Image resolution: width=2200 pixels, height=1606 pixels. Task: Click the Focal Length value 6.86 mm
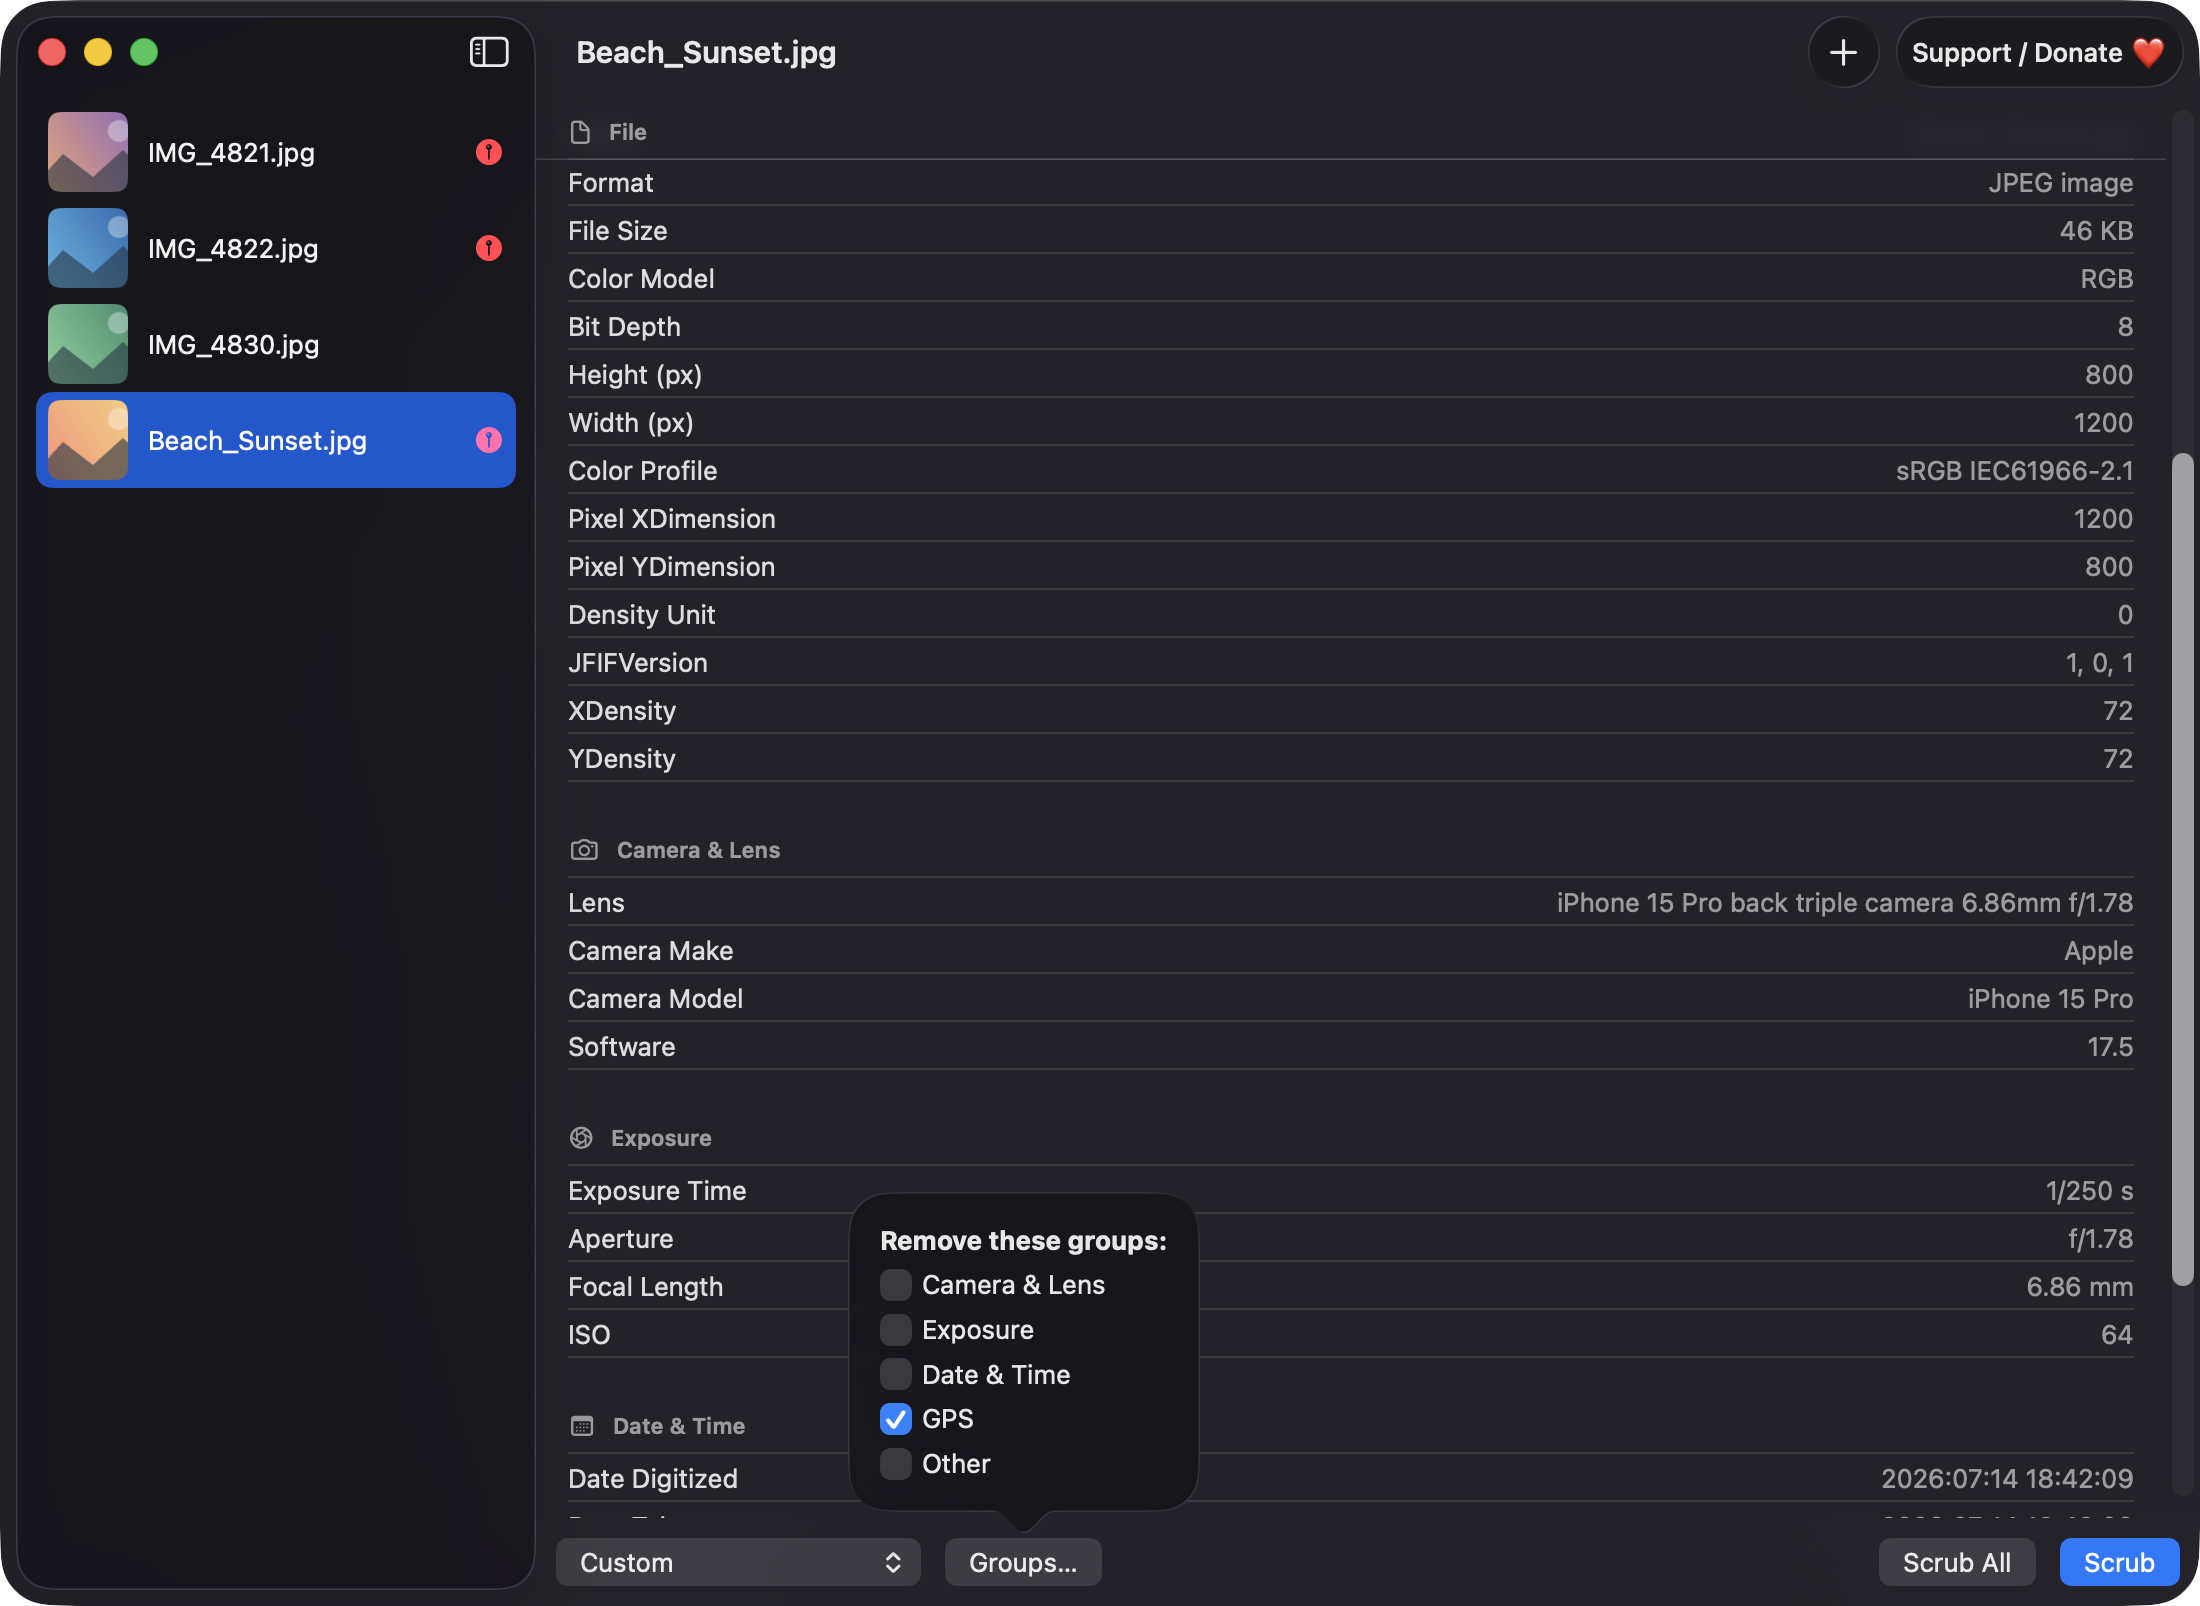[x=2080, y=1287]
